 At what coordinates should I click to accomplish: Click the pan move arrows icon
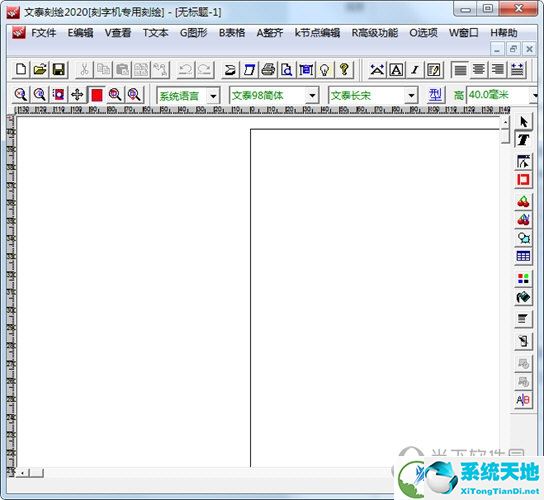[77, 94]
